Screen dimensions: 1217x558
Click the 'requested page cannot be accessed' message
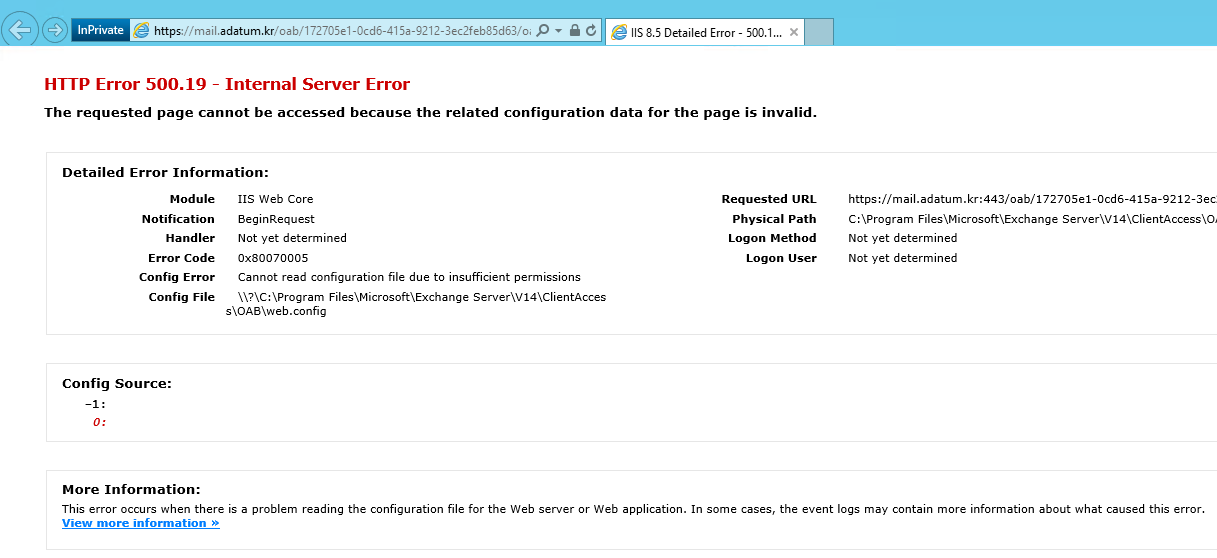[430, 112]
